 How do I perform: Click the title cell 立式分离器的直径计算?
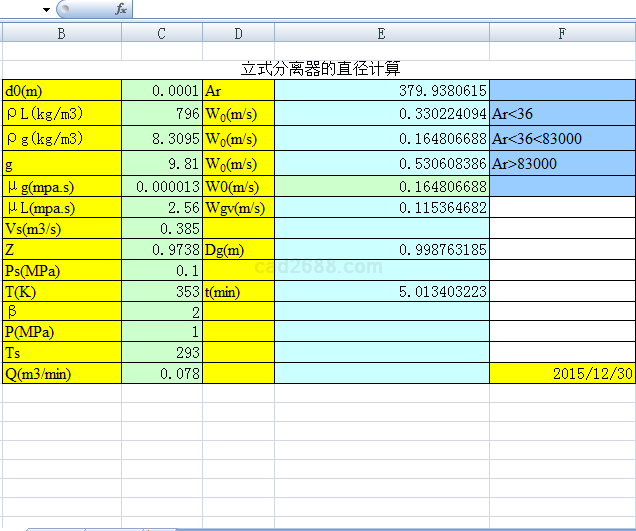(x=320, y=69)
